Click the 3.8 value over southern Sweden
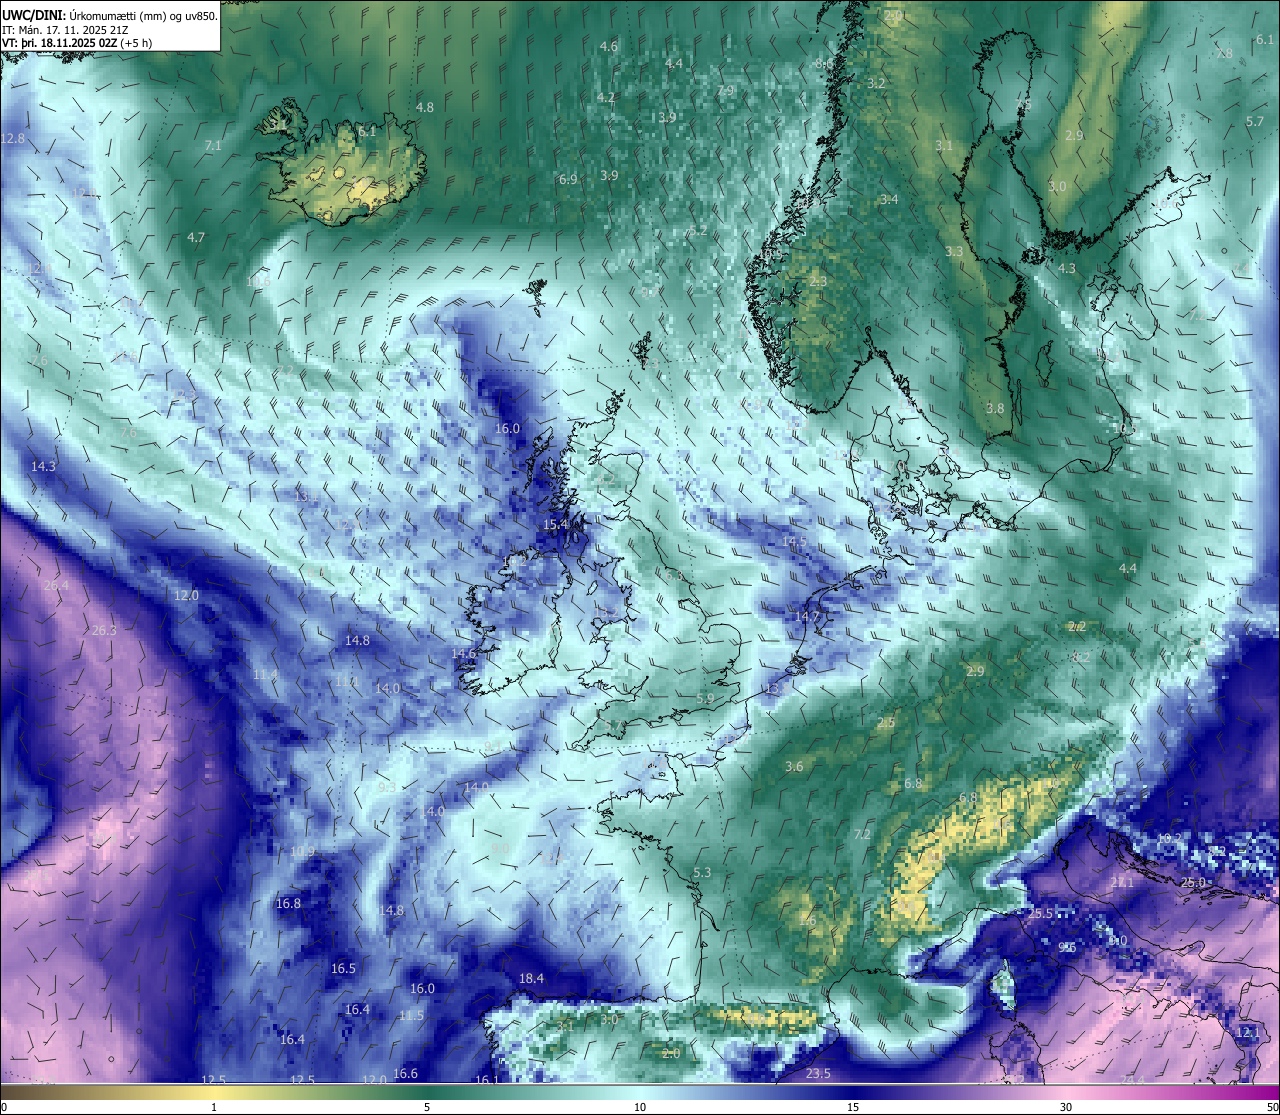 (x=995, y=408)
